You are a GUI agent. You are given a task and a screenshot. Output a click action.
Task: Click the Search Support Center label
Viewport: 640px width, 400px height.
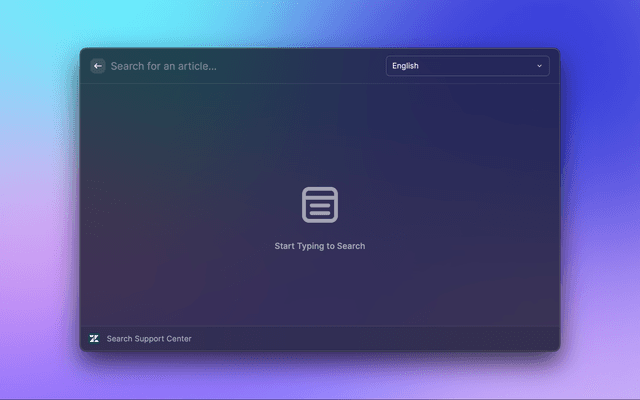[149, 339]
